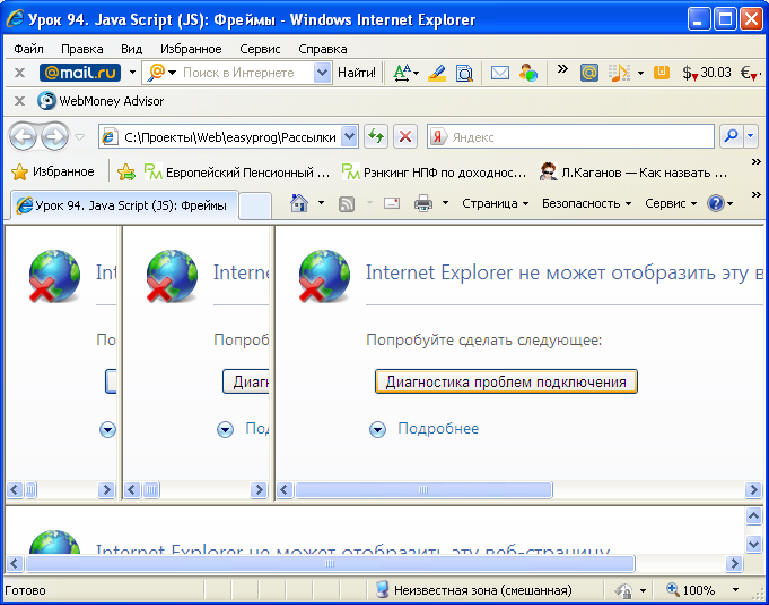Close the Mail.ru toolbar with X

coord(20,73)
